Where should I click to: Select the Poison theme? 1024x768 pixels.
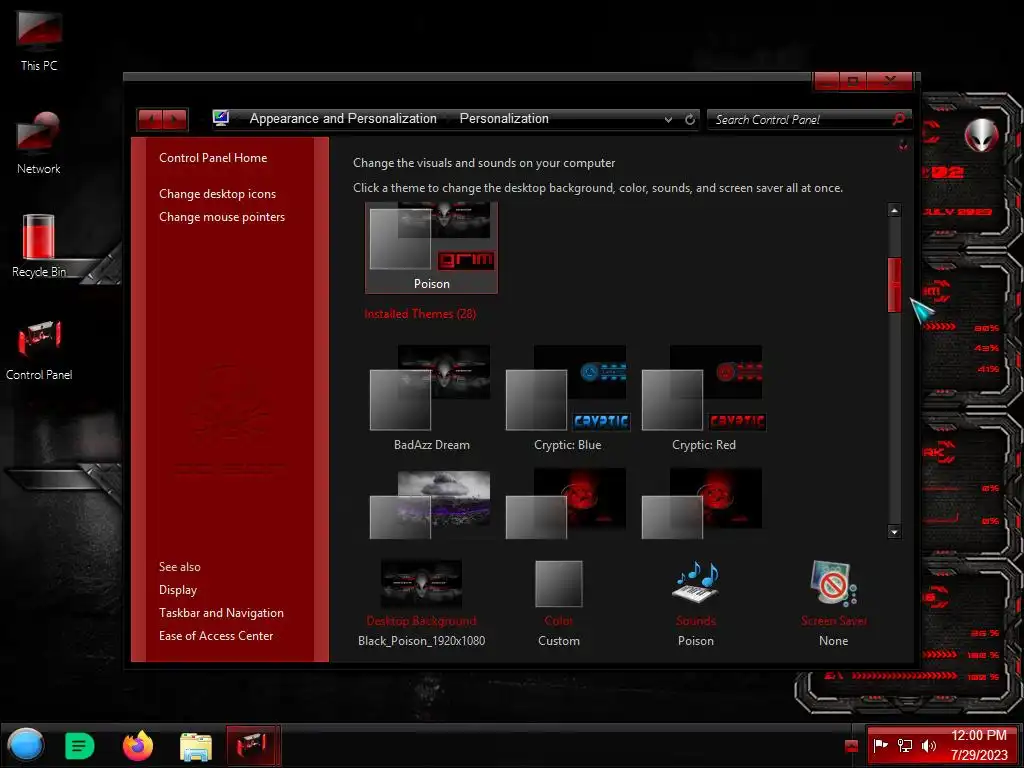tap(431, 247)
